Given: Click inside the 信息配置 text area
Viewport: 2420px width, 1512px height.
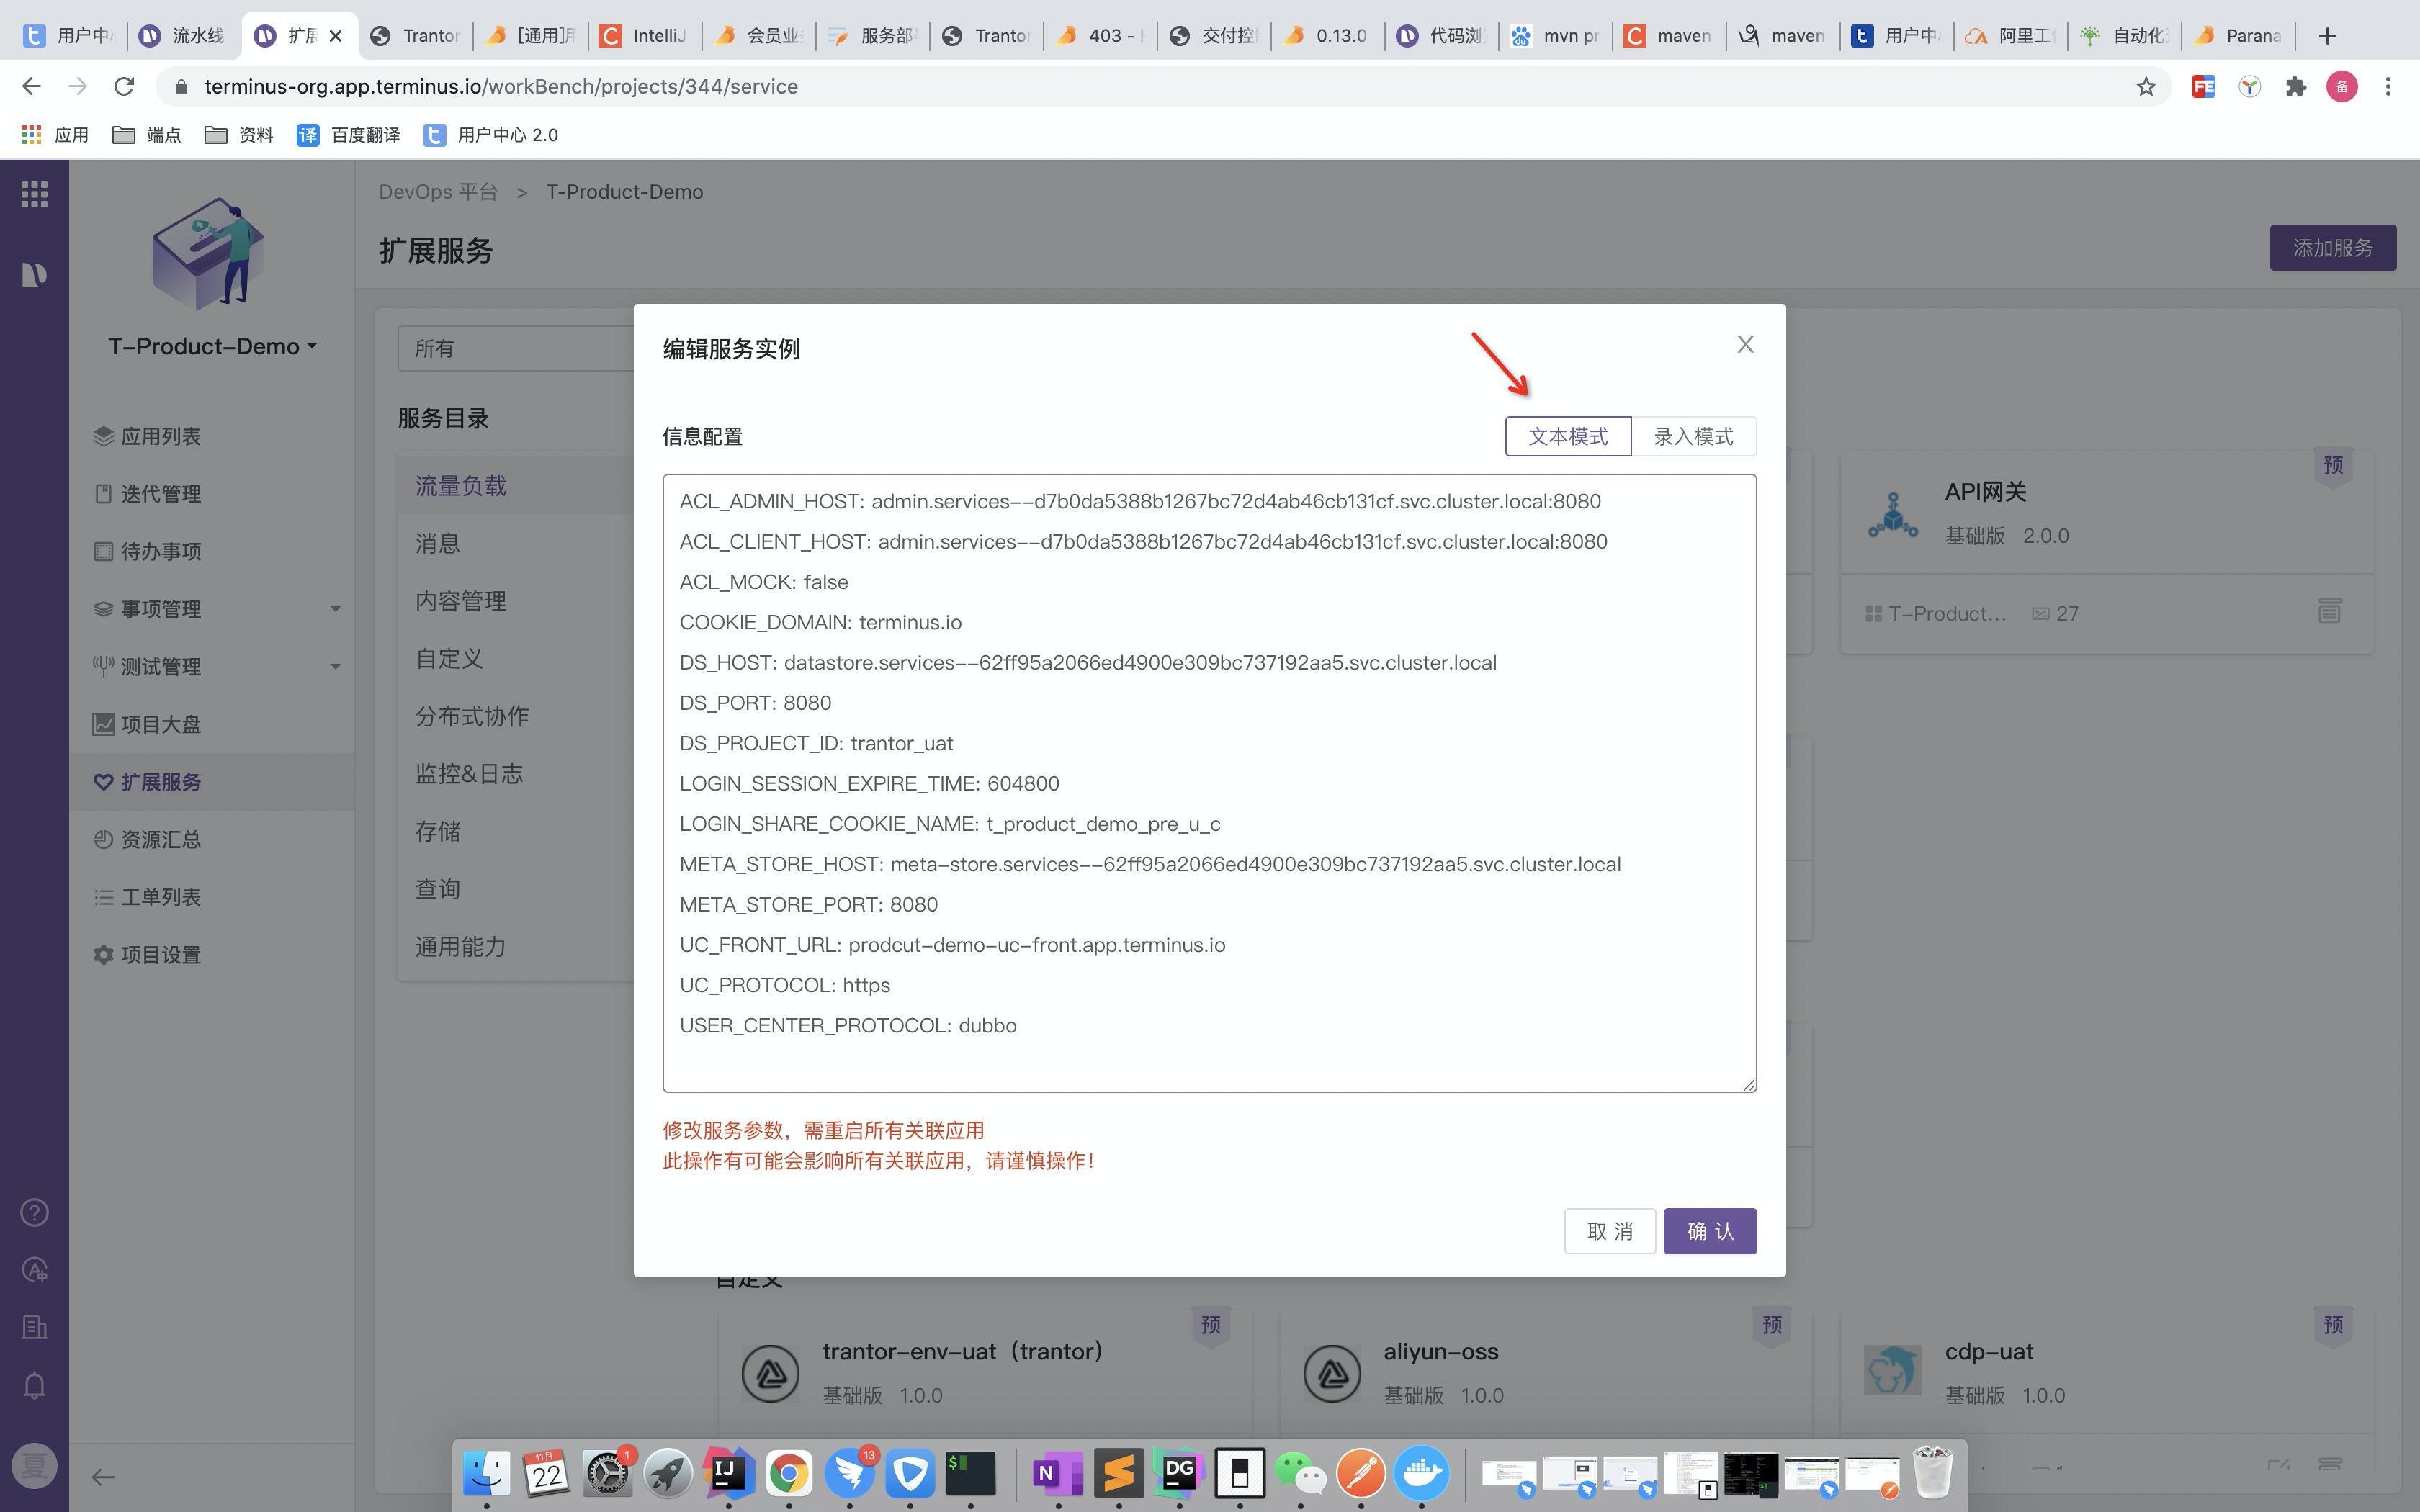Looking at the screenshot, I should (1209, 783).
